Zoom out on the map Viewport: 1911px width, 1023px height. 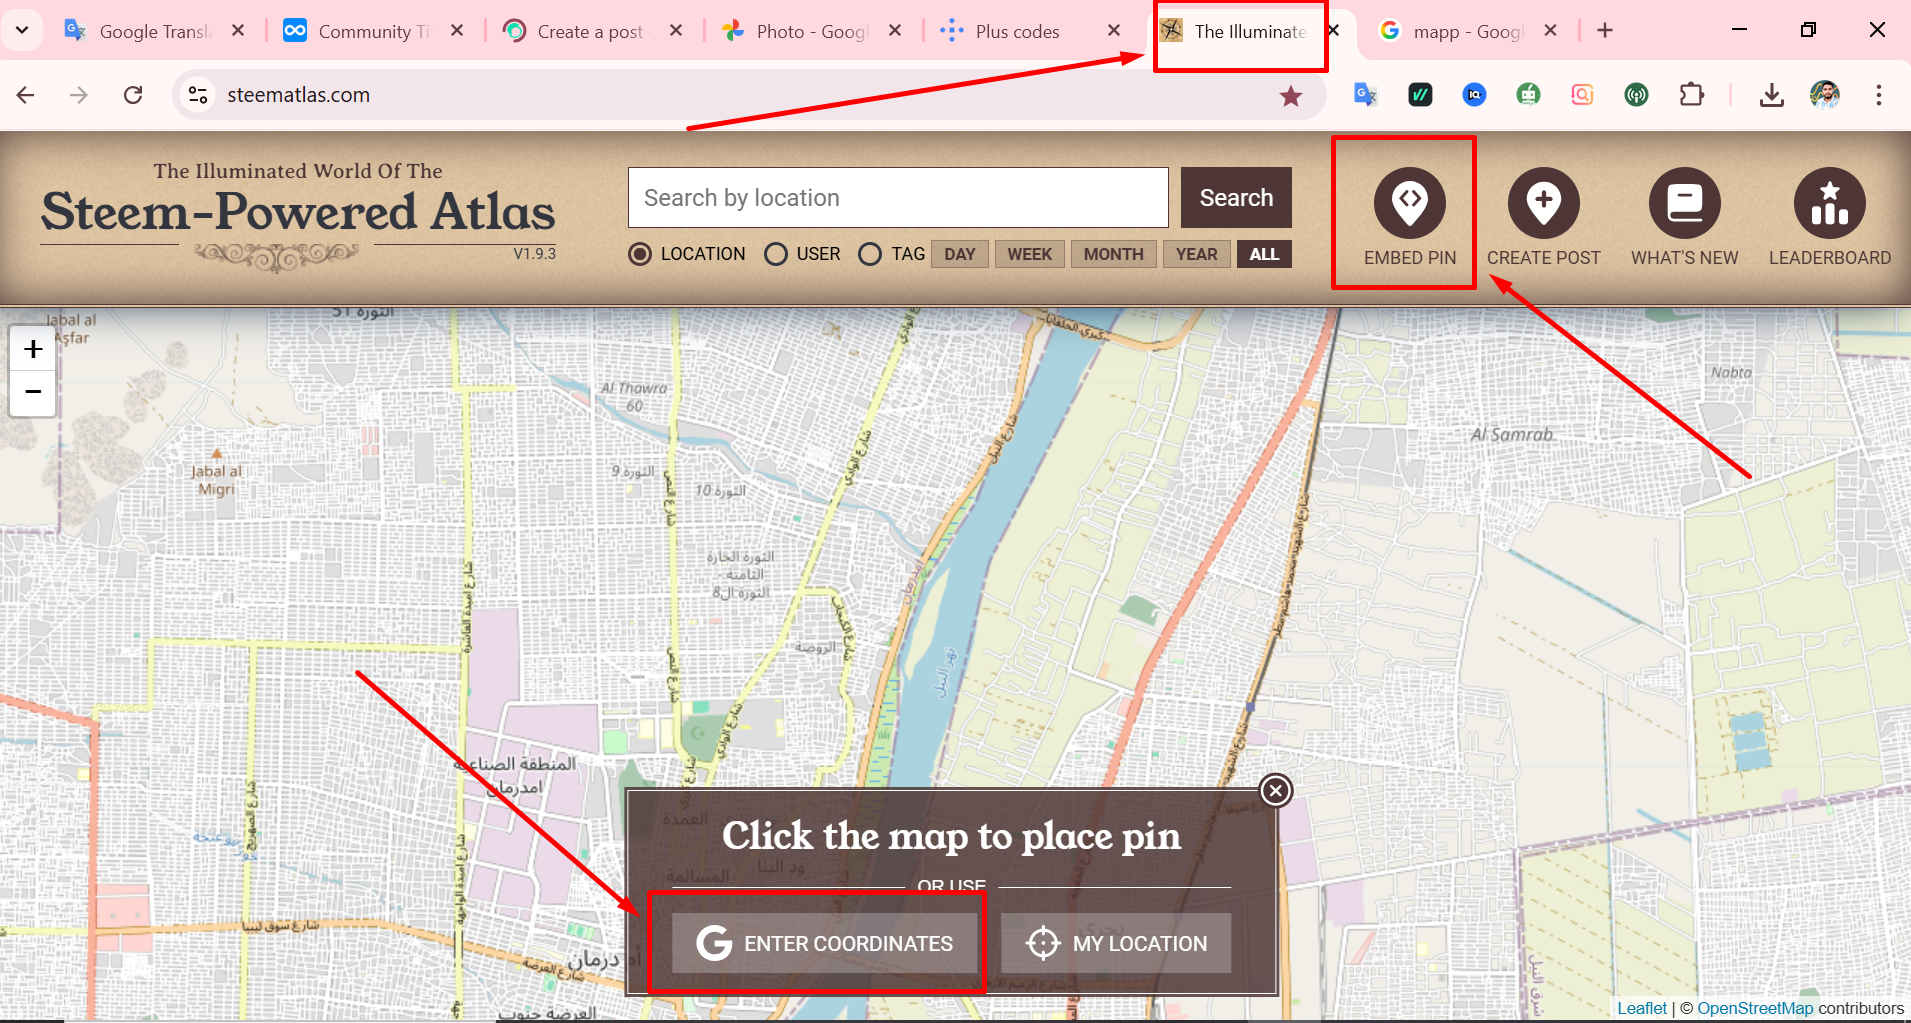click(x=33, y=392)
